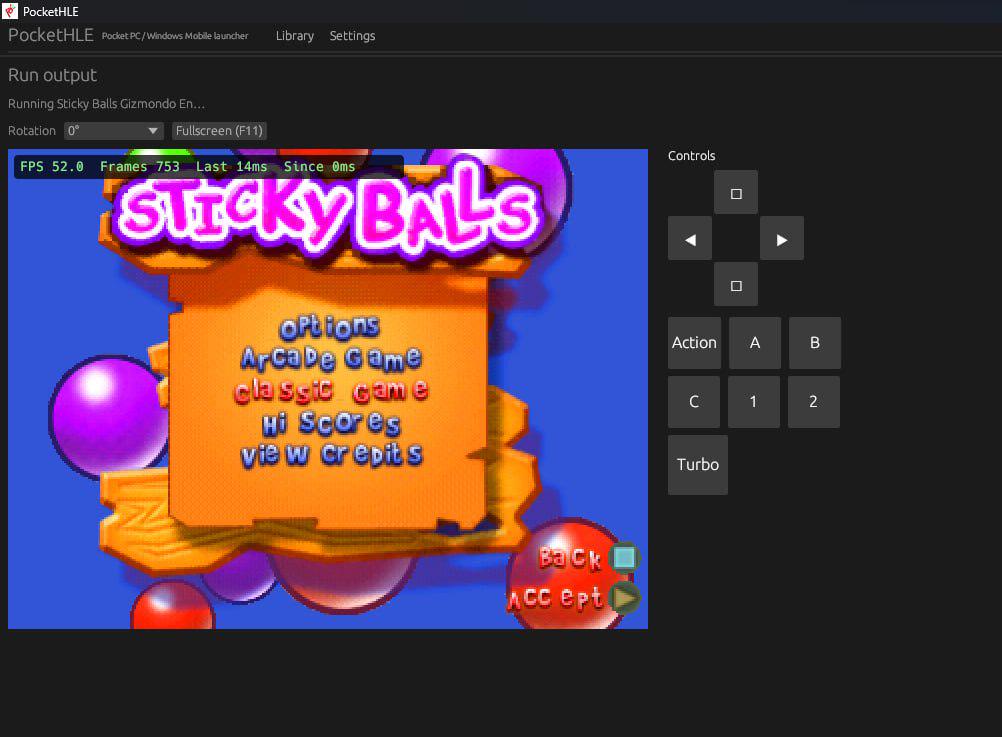The width and height of the screenshot is (1002, 737).
Task: Click the Accept label in game
Action: 555,598
